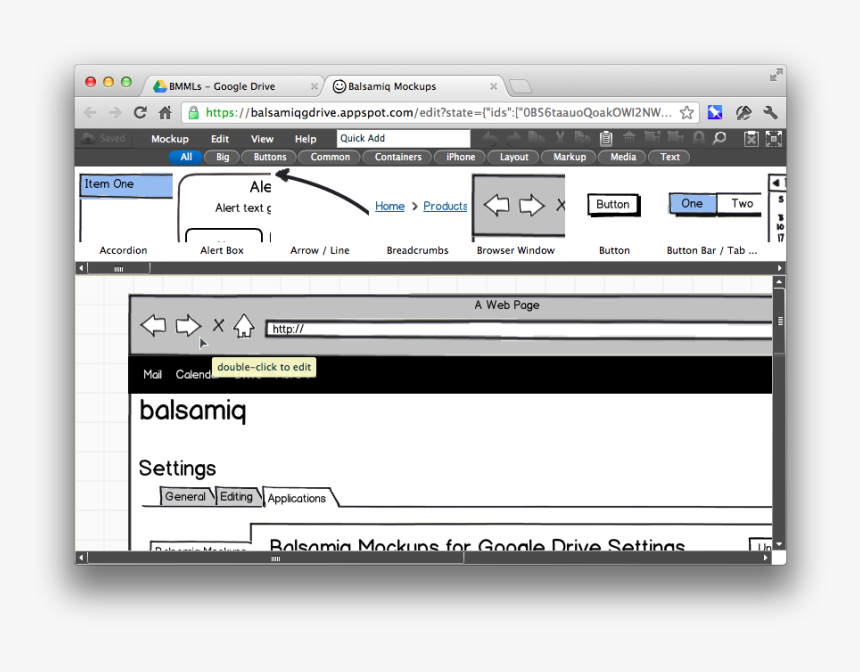Pick the Accordion component thumbnail
860x672 pixels.
click(x=125, y=207)
